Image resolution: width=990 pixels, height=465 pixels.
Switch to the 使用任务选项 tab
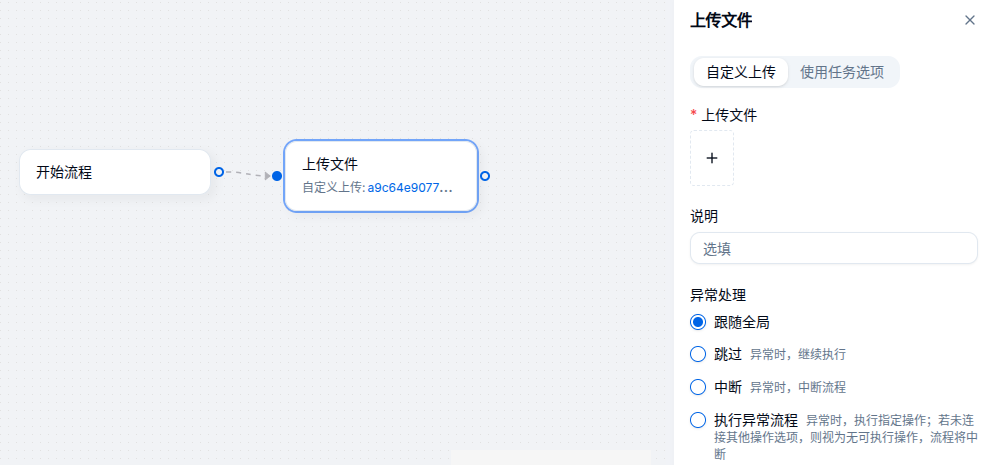tap(842, 72)
